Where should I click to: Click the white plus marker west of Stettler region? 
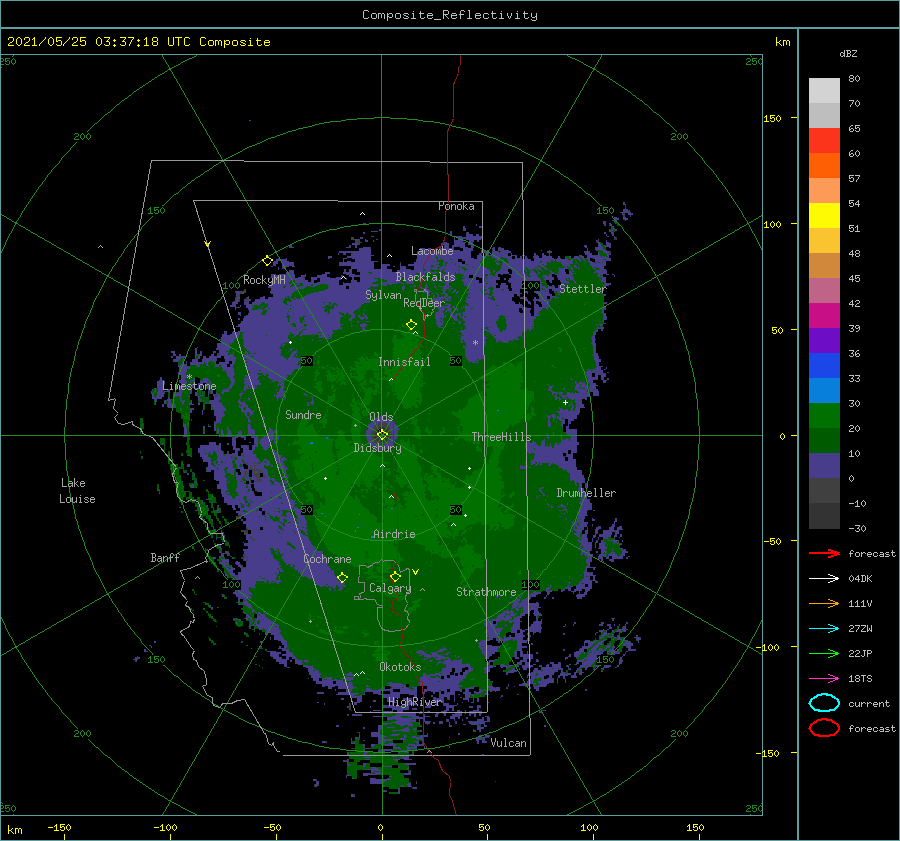click(x=565, y=402)
